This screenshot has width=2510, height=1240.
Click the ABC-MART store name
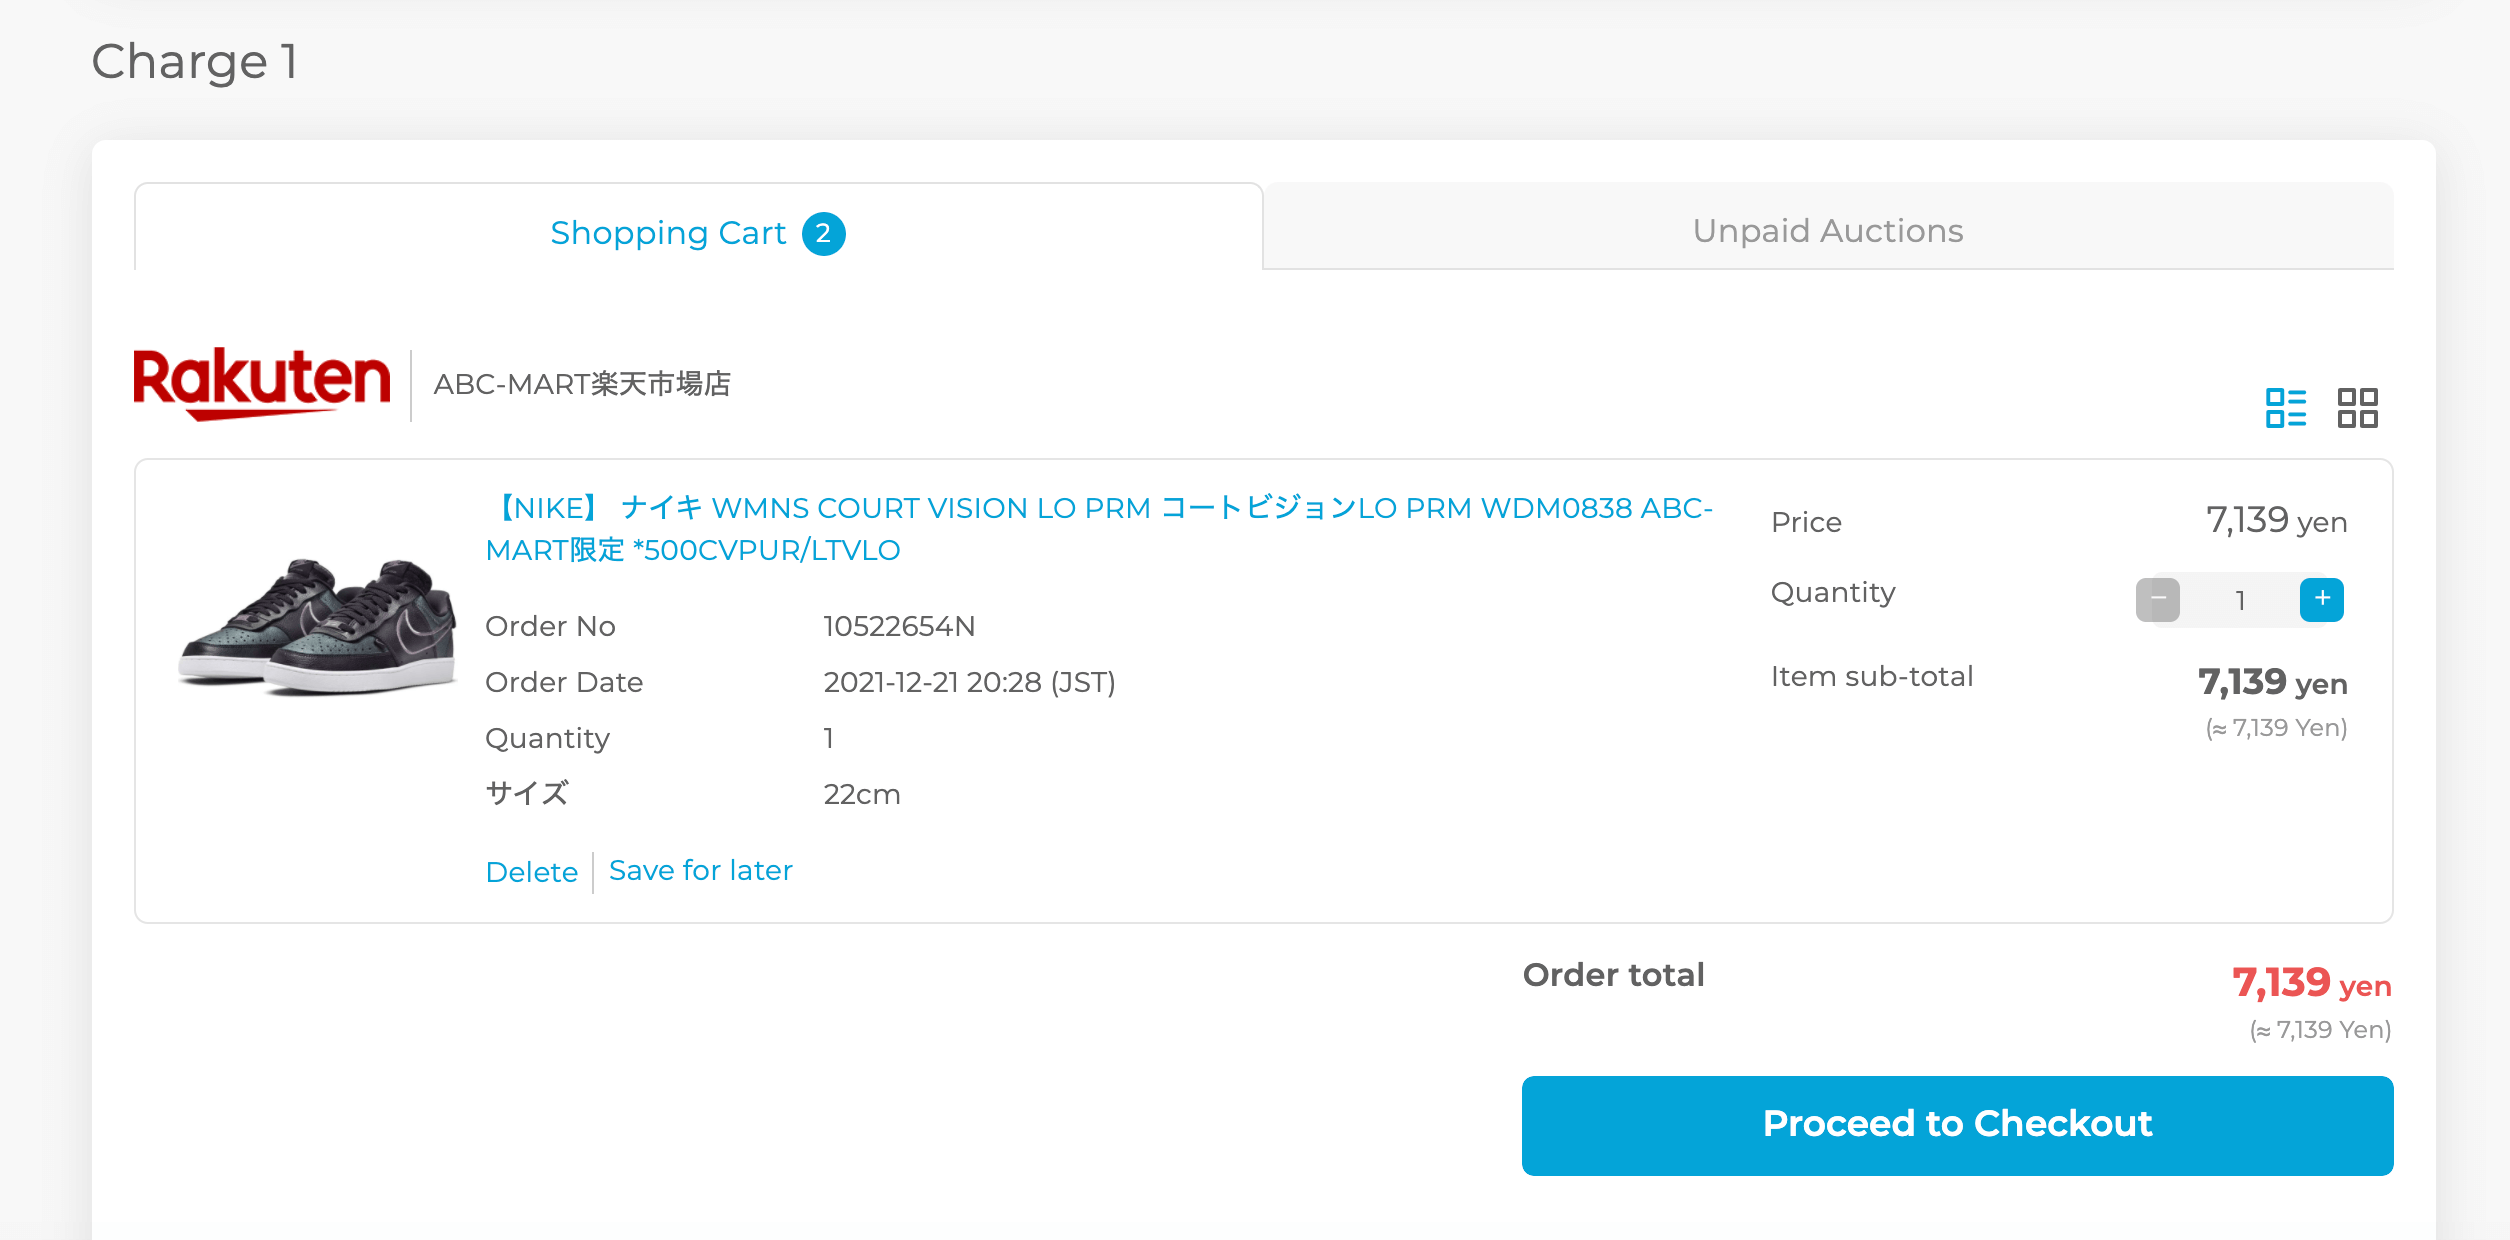[582, 384]
